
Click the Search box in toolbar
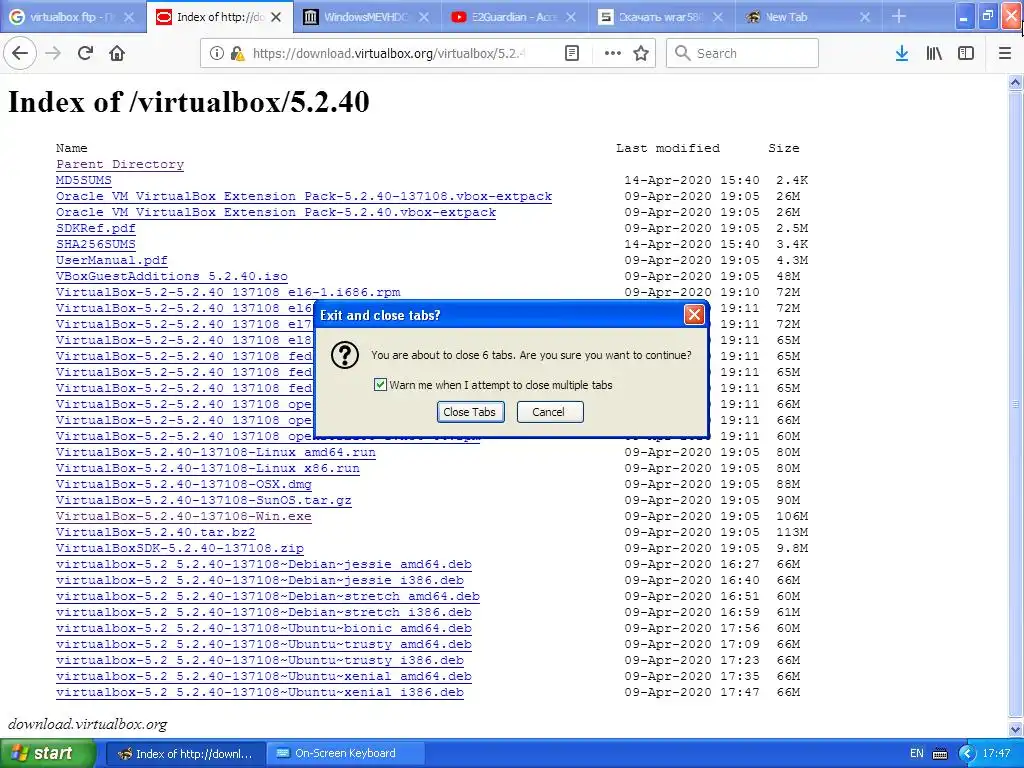click(x=742, y=54)
